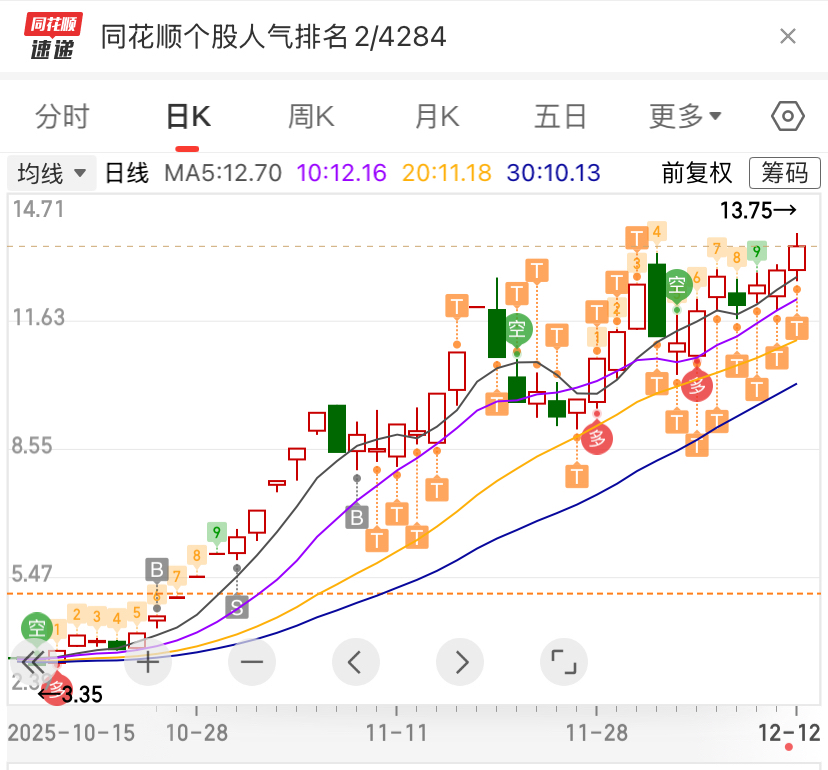
Task: Open the 五日 five-day tab
Action: [560, 116]
